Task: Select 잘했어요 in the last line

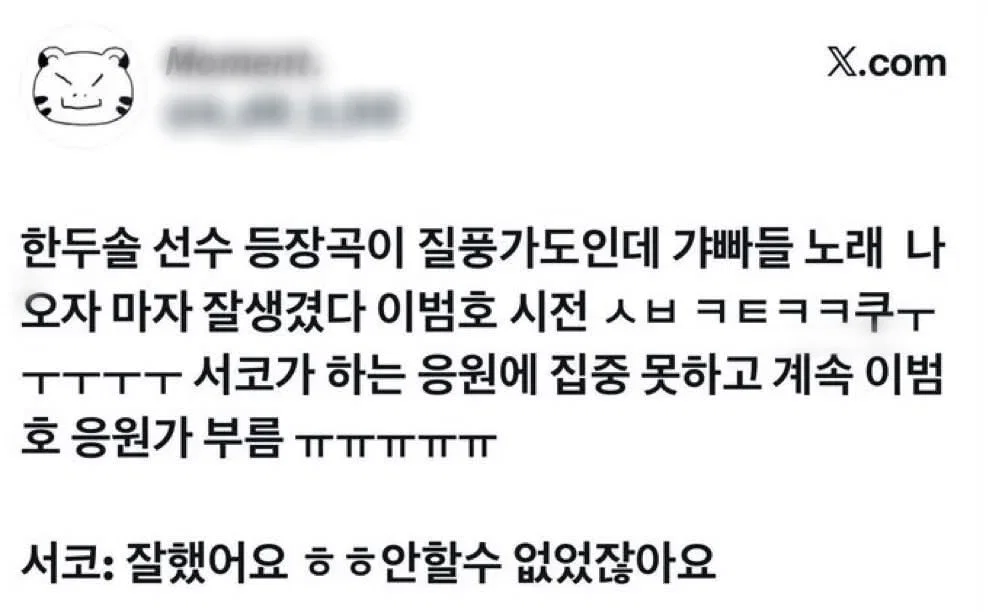Action: click(x=206, y=561)
